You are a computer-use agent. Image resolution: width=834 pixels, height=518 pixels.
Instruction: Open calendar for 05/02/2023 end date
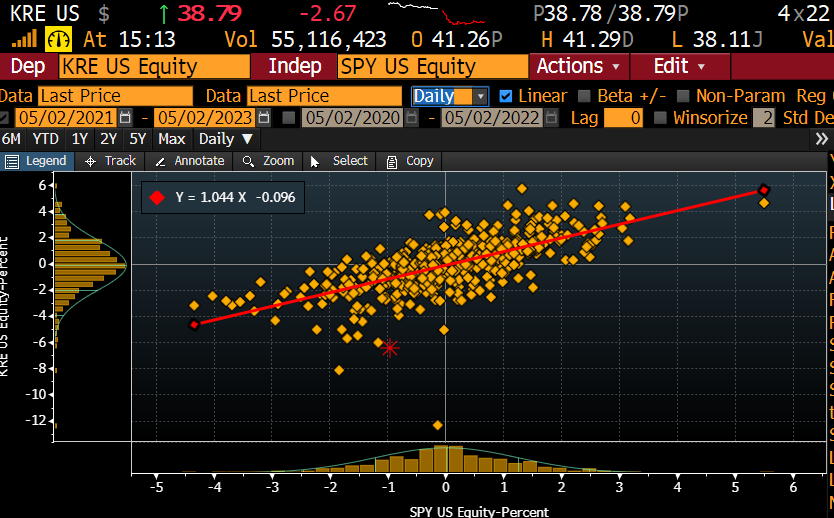pyautogui.click(x=264, y=118)
